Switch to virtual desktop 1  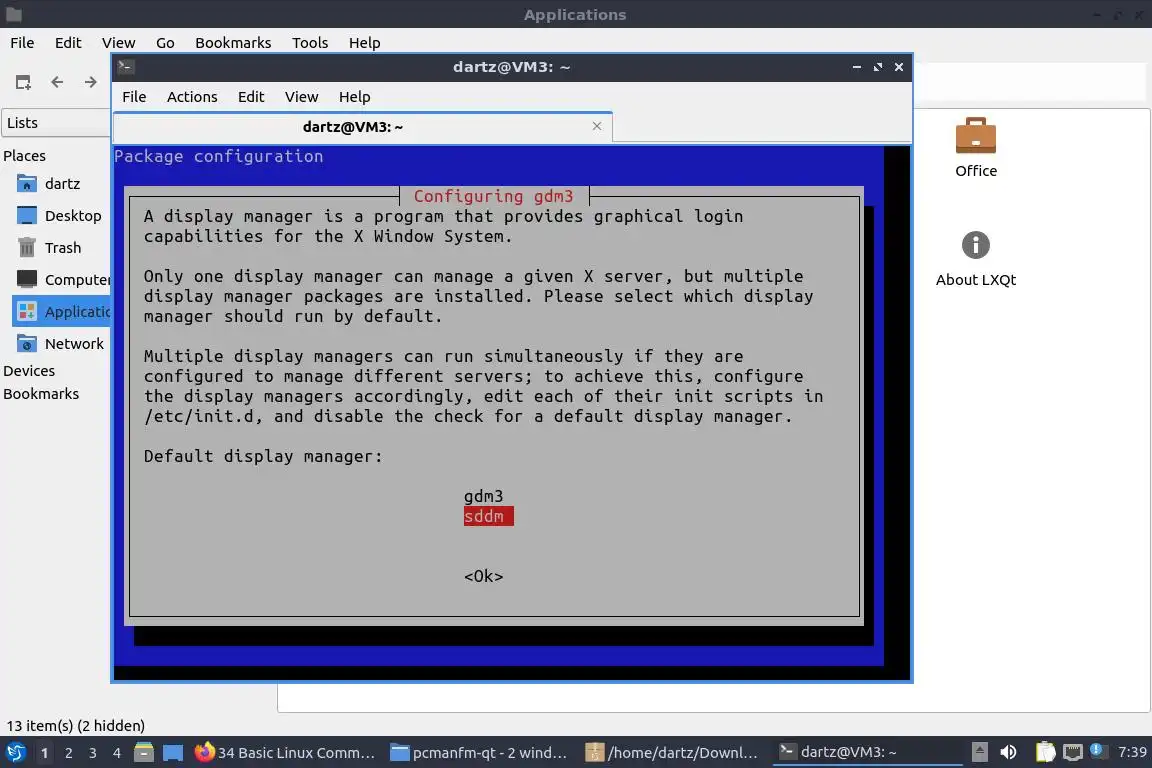coord(45,753)
